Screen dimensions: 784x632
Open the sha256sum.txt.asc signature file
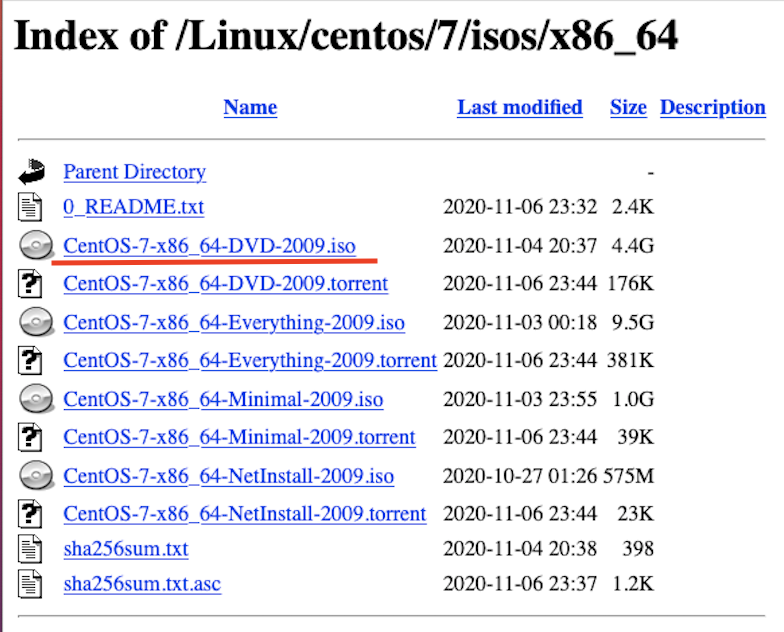[142, 584]
